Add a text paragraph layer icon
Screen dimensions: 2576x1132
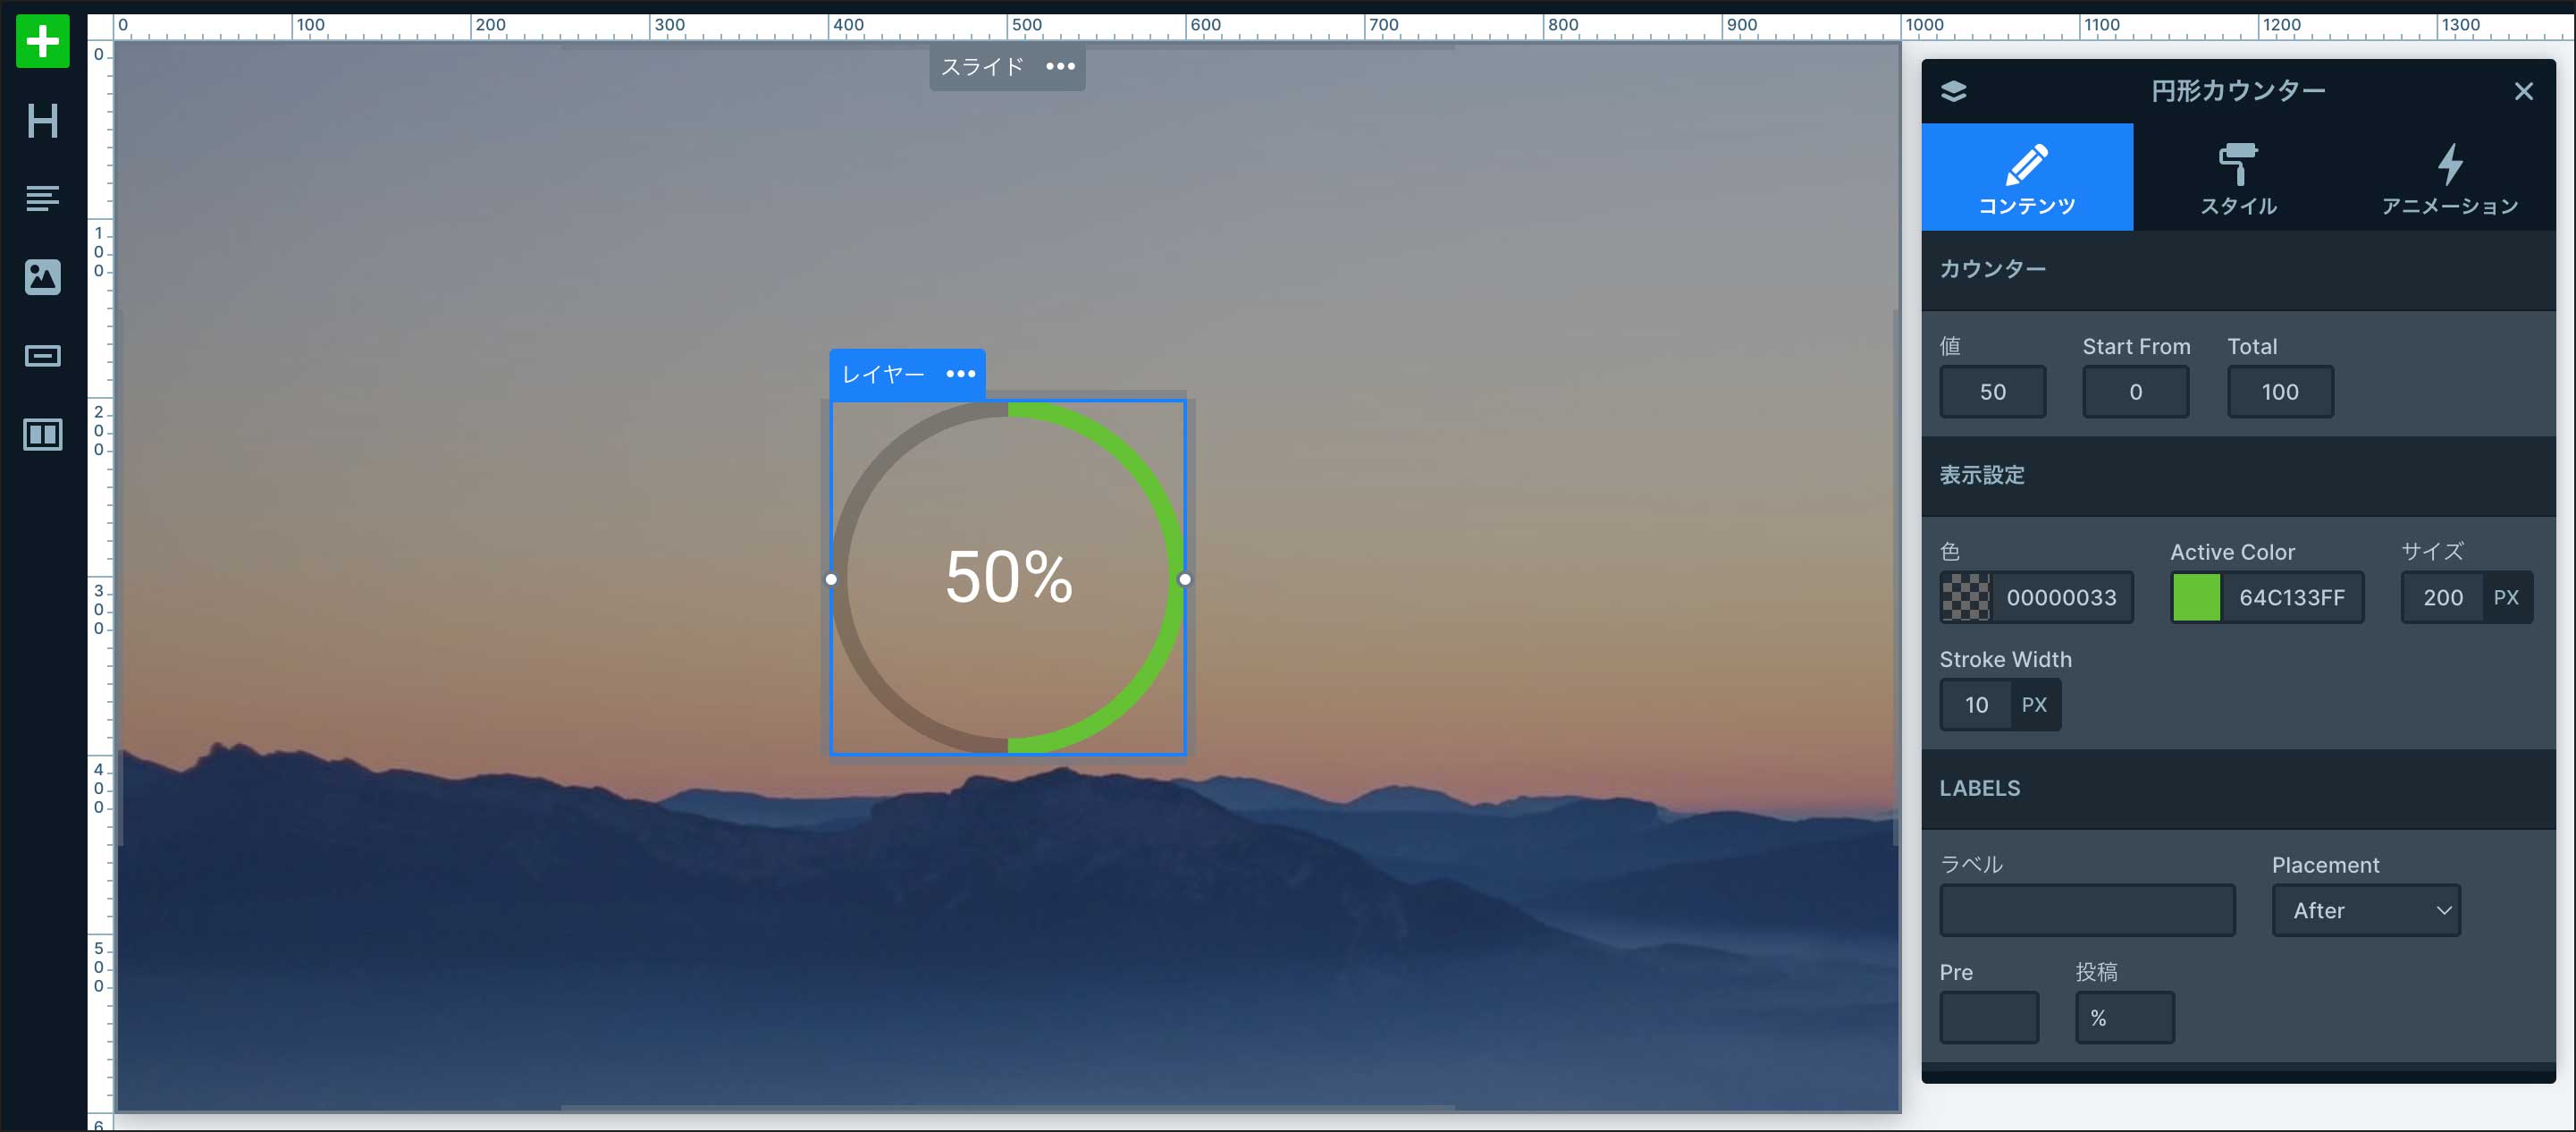(42, 198)
